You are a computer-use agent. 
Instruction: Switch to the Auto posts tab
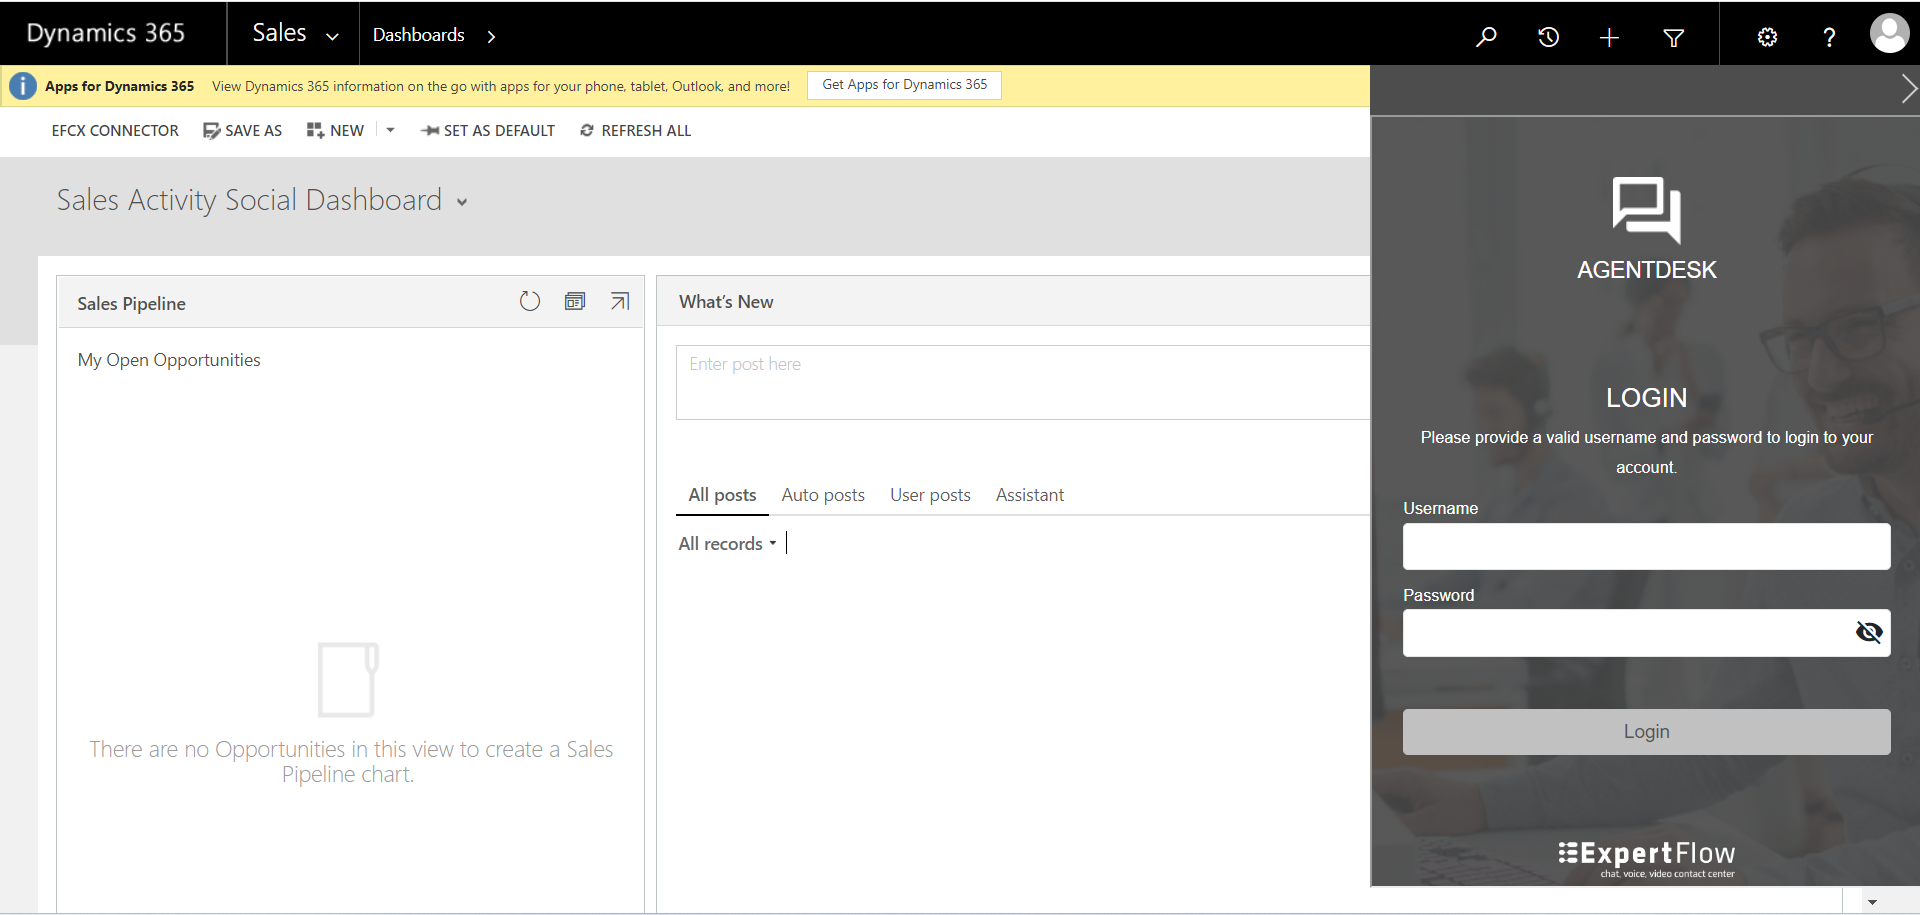point(822,495)
